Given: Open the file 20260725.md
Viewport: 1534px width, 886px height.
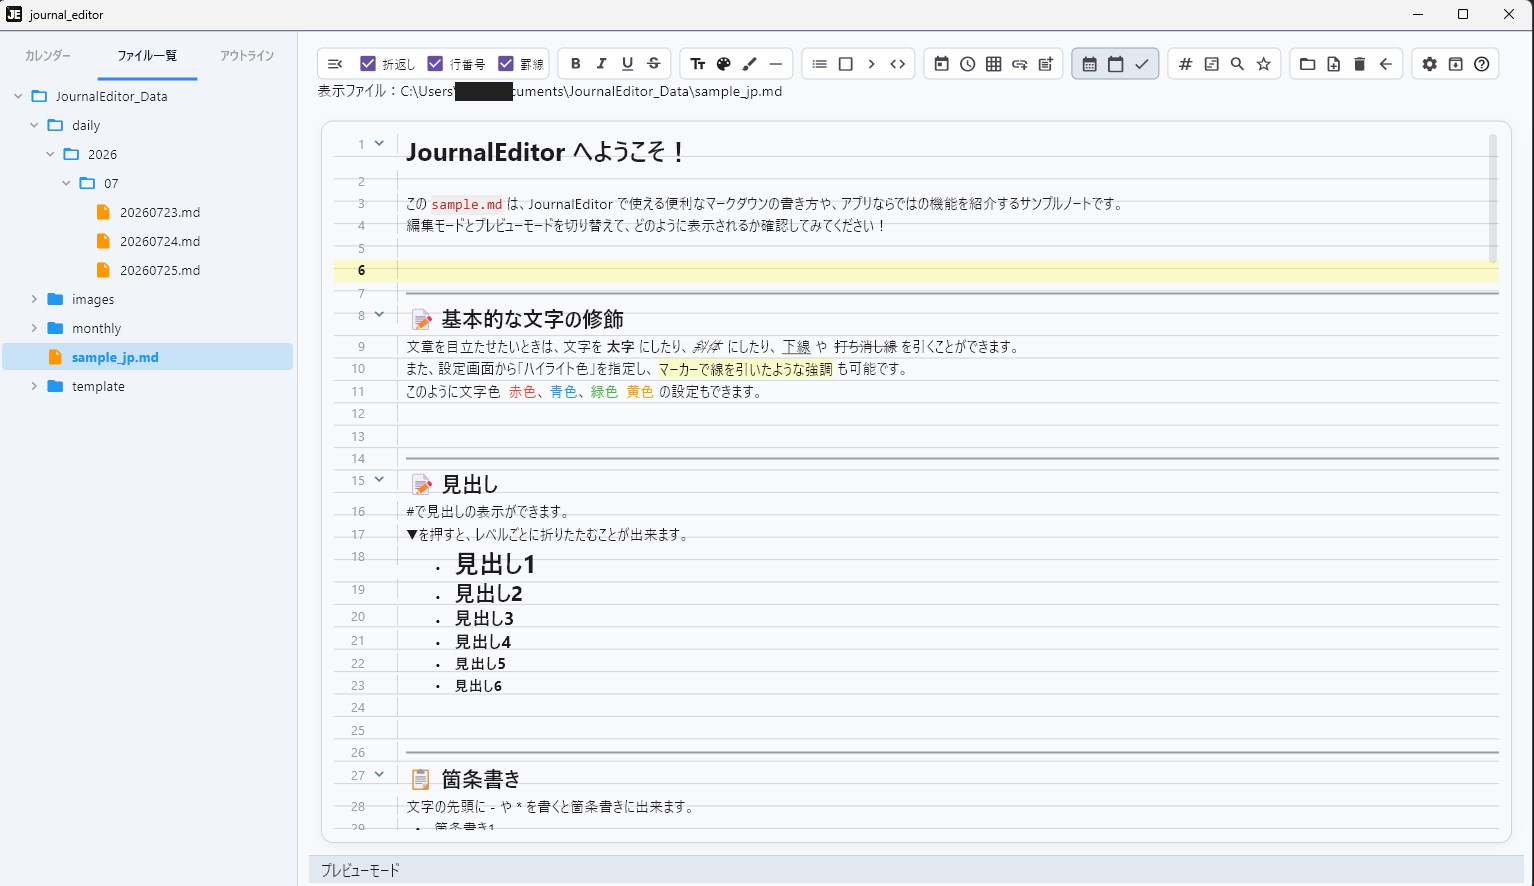Looking at the screenshot, I should click(160, 271).
